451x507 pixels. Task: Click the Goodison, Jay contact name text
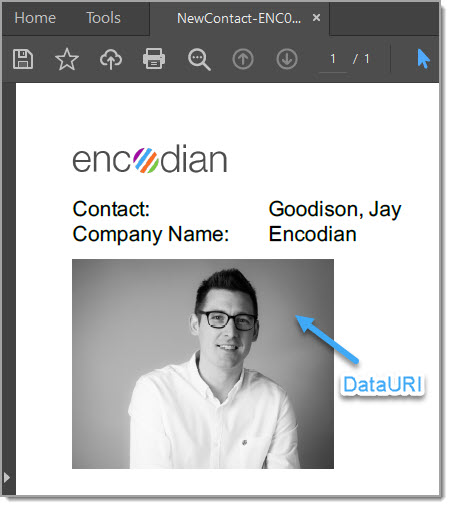(x=335, y=210)
